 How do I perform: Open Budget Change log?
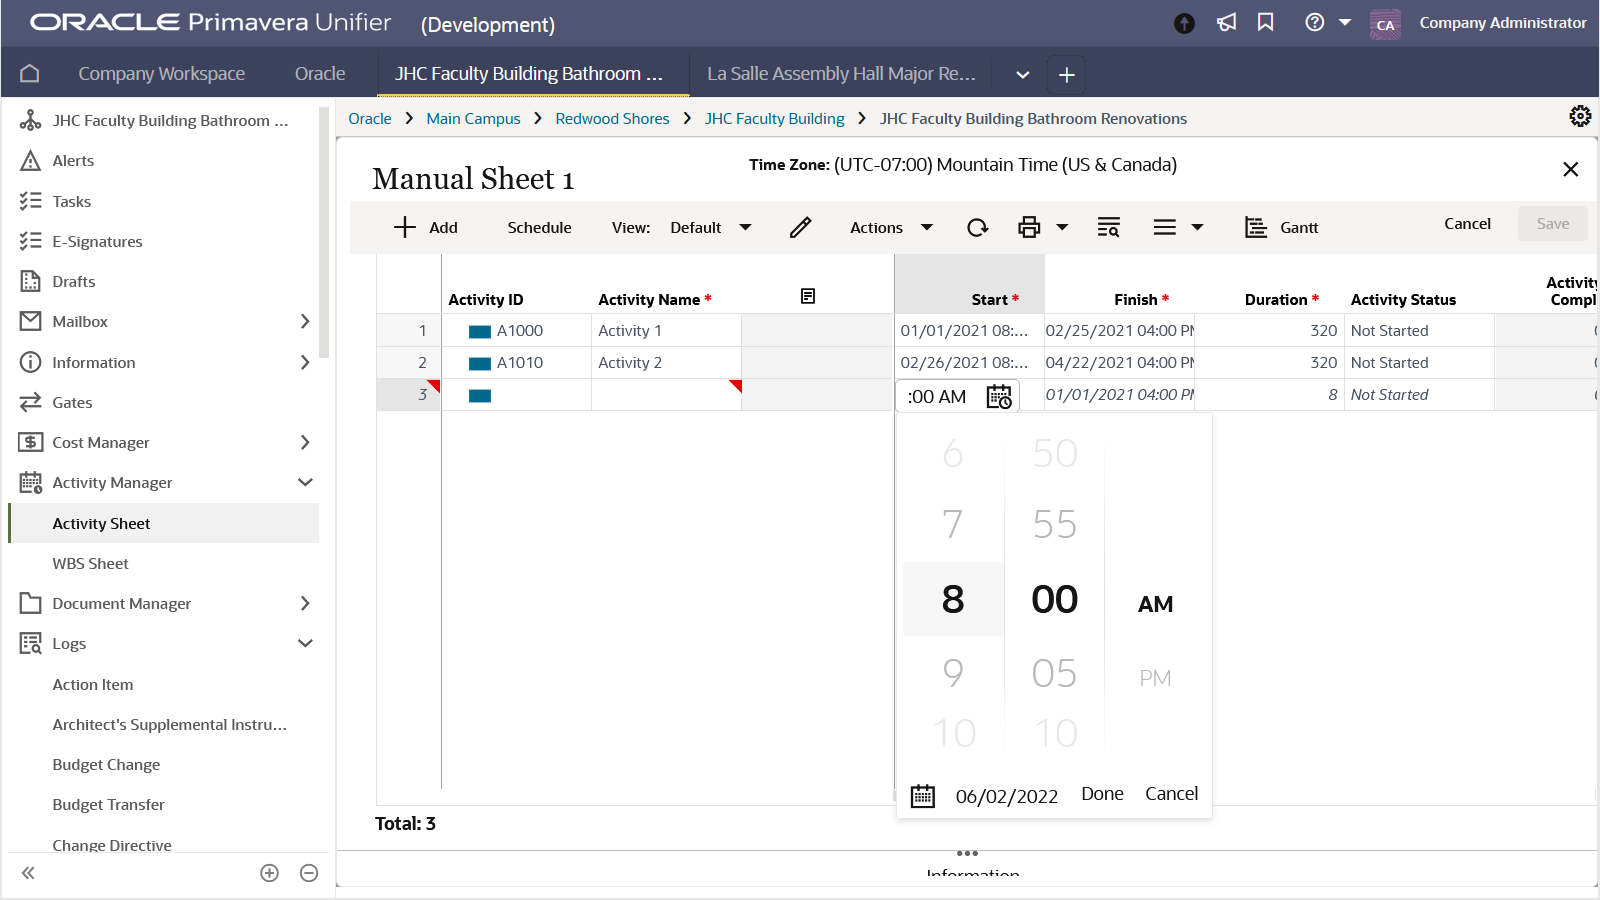106,764
